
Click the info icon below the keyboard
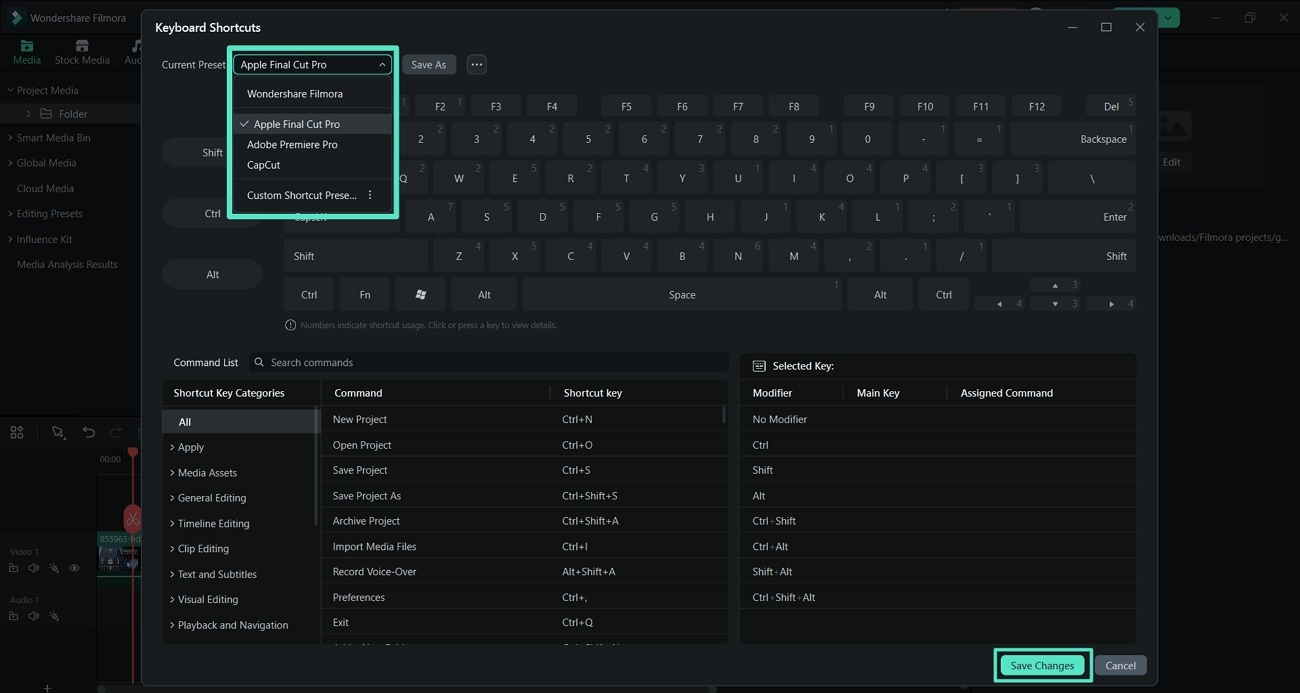click(x=291, y=325)
